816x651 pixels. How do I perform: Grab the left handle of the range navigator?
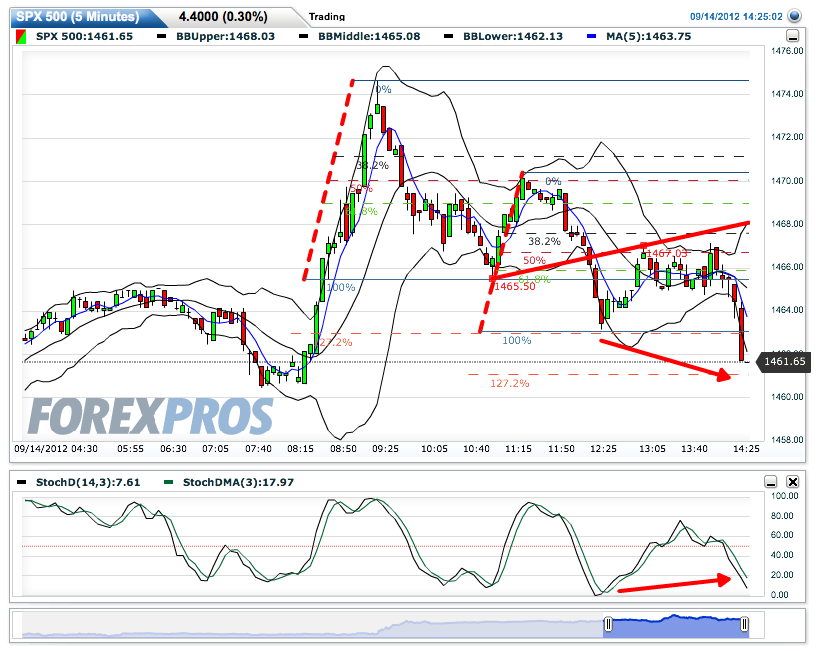point(608,624)
